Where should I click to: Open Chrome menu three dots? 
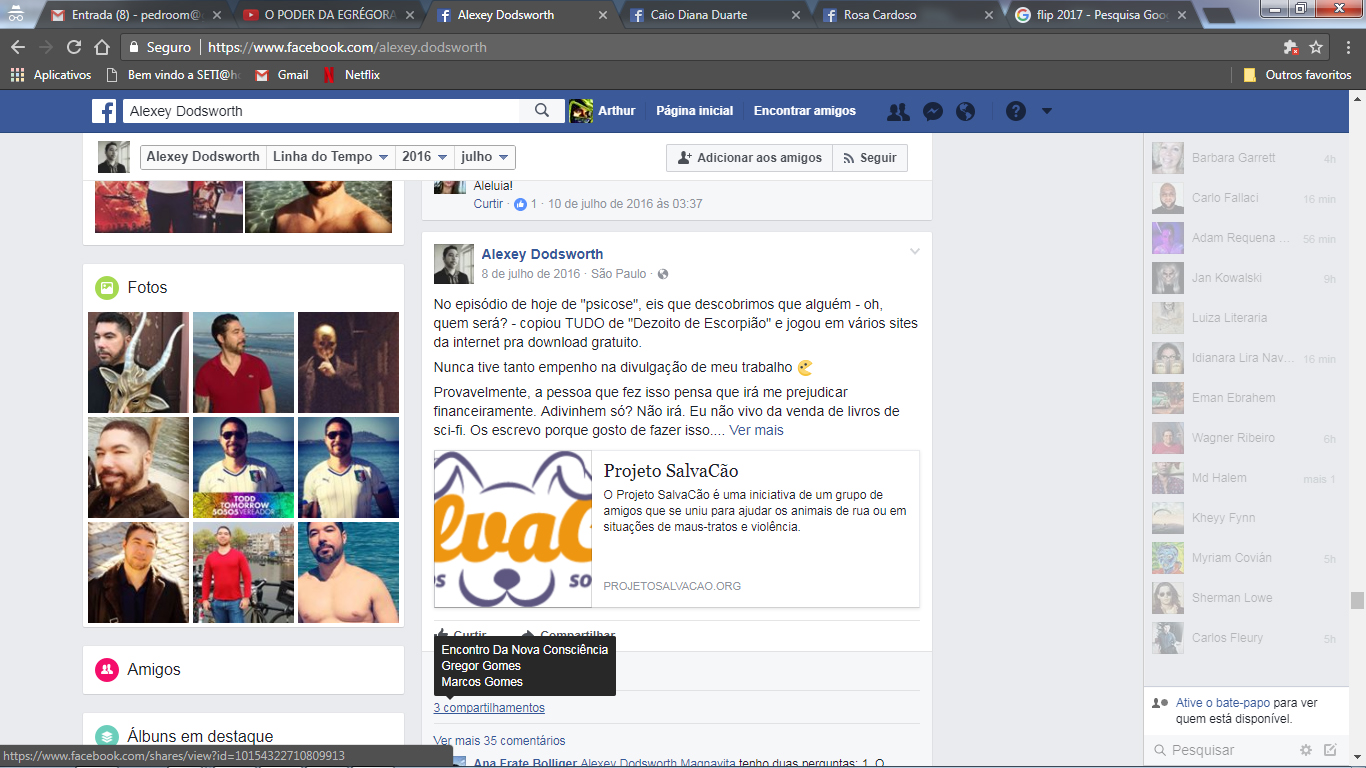(x=1346, y=47)
